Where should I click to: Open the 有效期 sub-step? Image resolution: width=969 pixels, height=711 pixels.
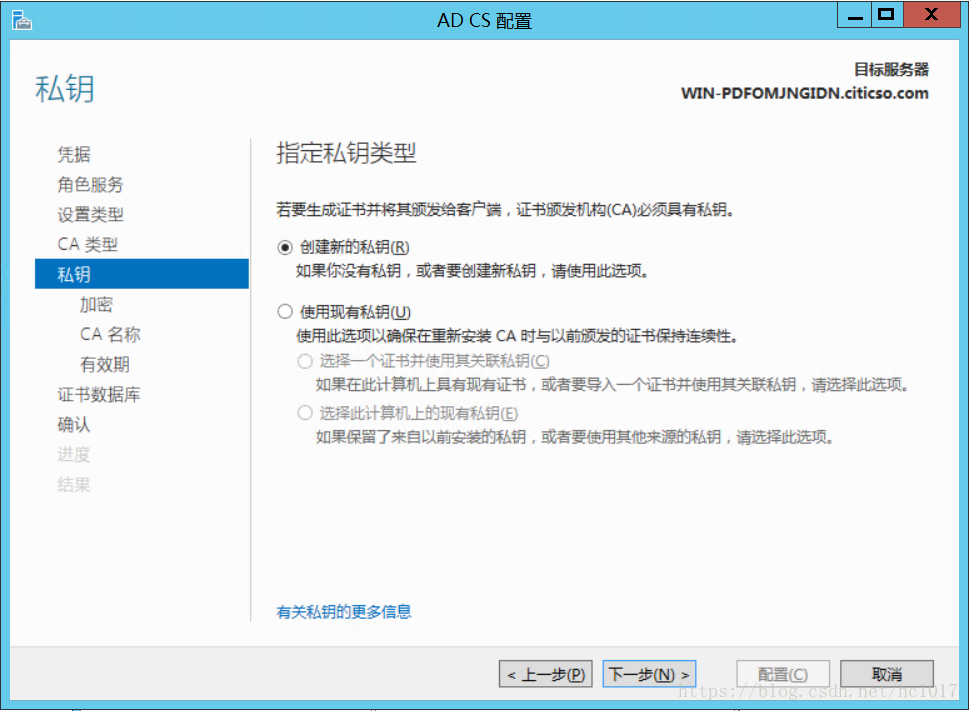pos(104,364)
